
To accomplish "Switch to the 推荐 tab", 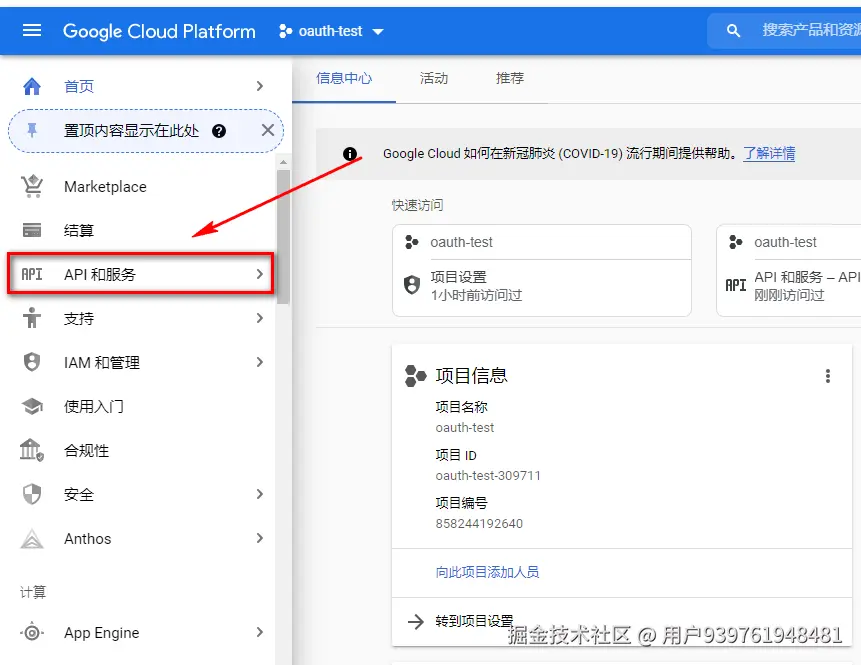I will (510, 79).
